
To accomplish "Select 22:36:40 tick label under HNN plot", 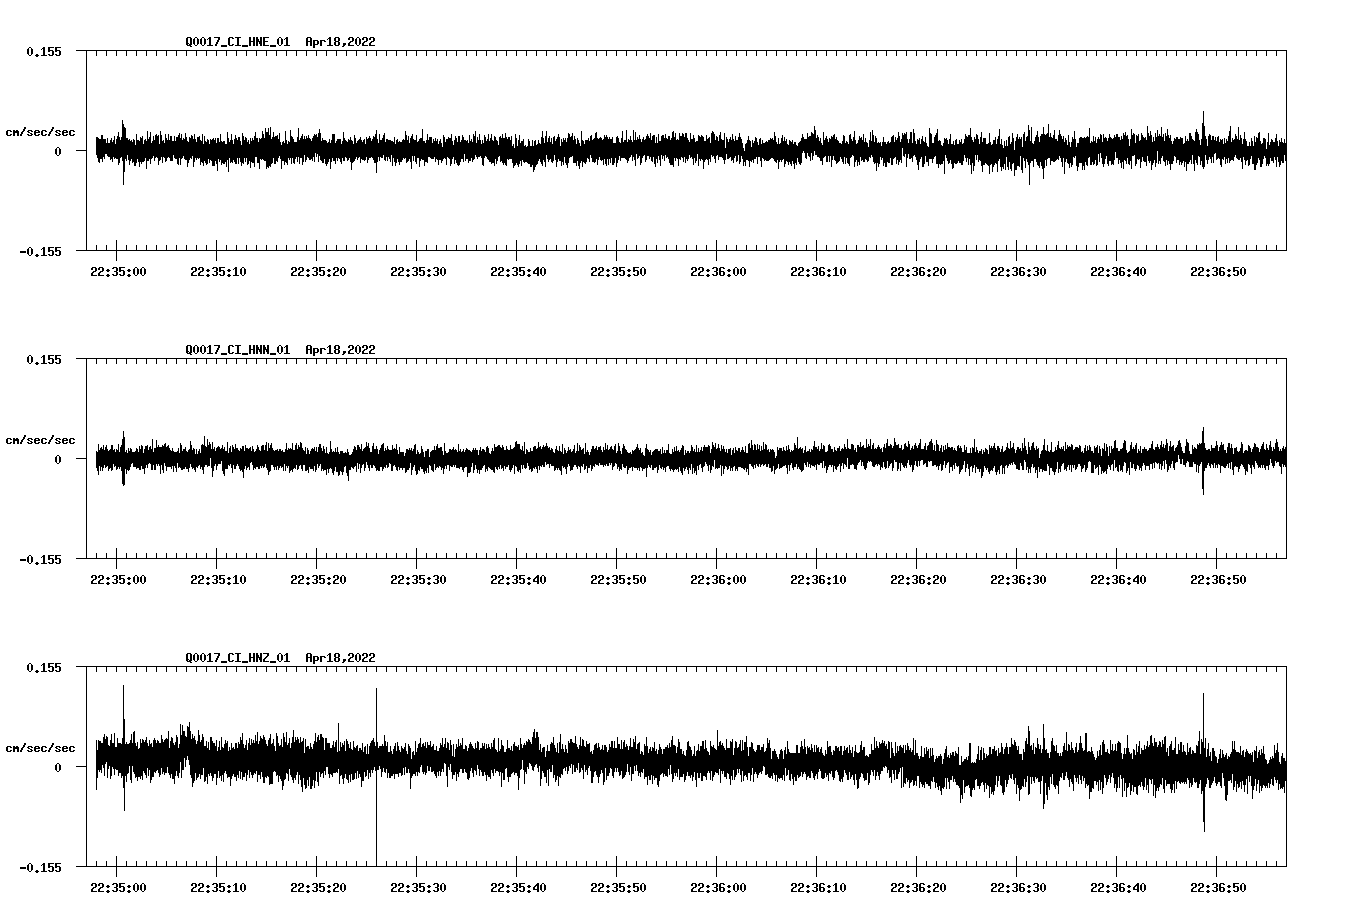I will tap(1118, 579).
